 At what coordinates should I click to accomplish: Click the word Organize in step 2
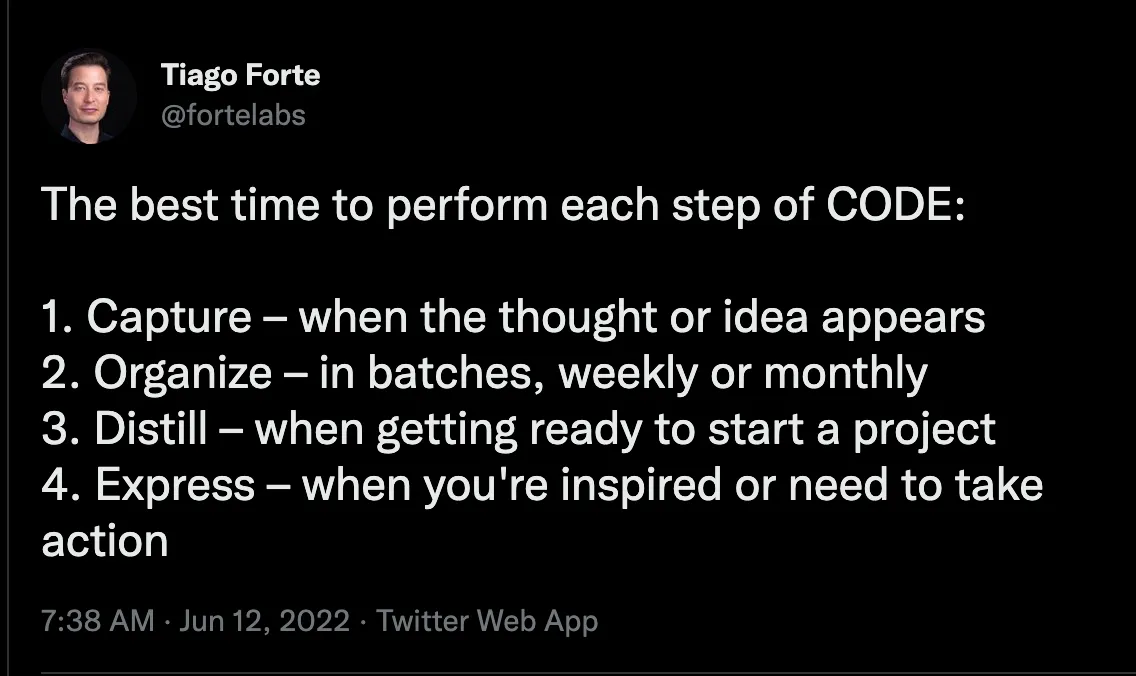[182, 374]
